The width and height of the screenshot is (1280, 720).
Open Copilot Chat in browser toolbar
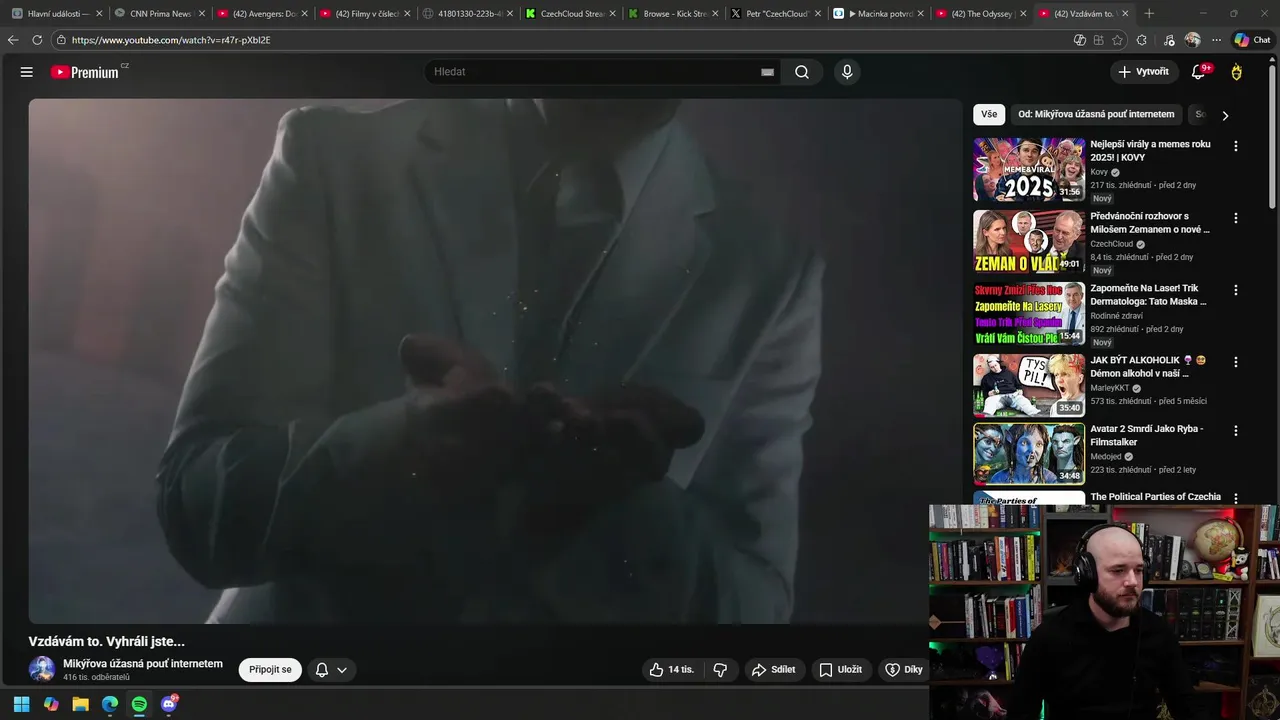click(x=1252, y=40)
